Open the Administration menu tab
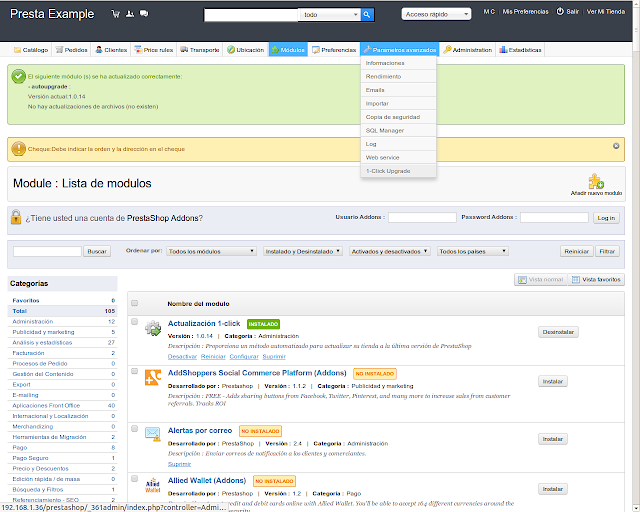Screen dimensions: 640x512 pyautogui.click(x=468, y=50)
